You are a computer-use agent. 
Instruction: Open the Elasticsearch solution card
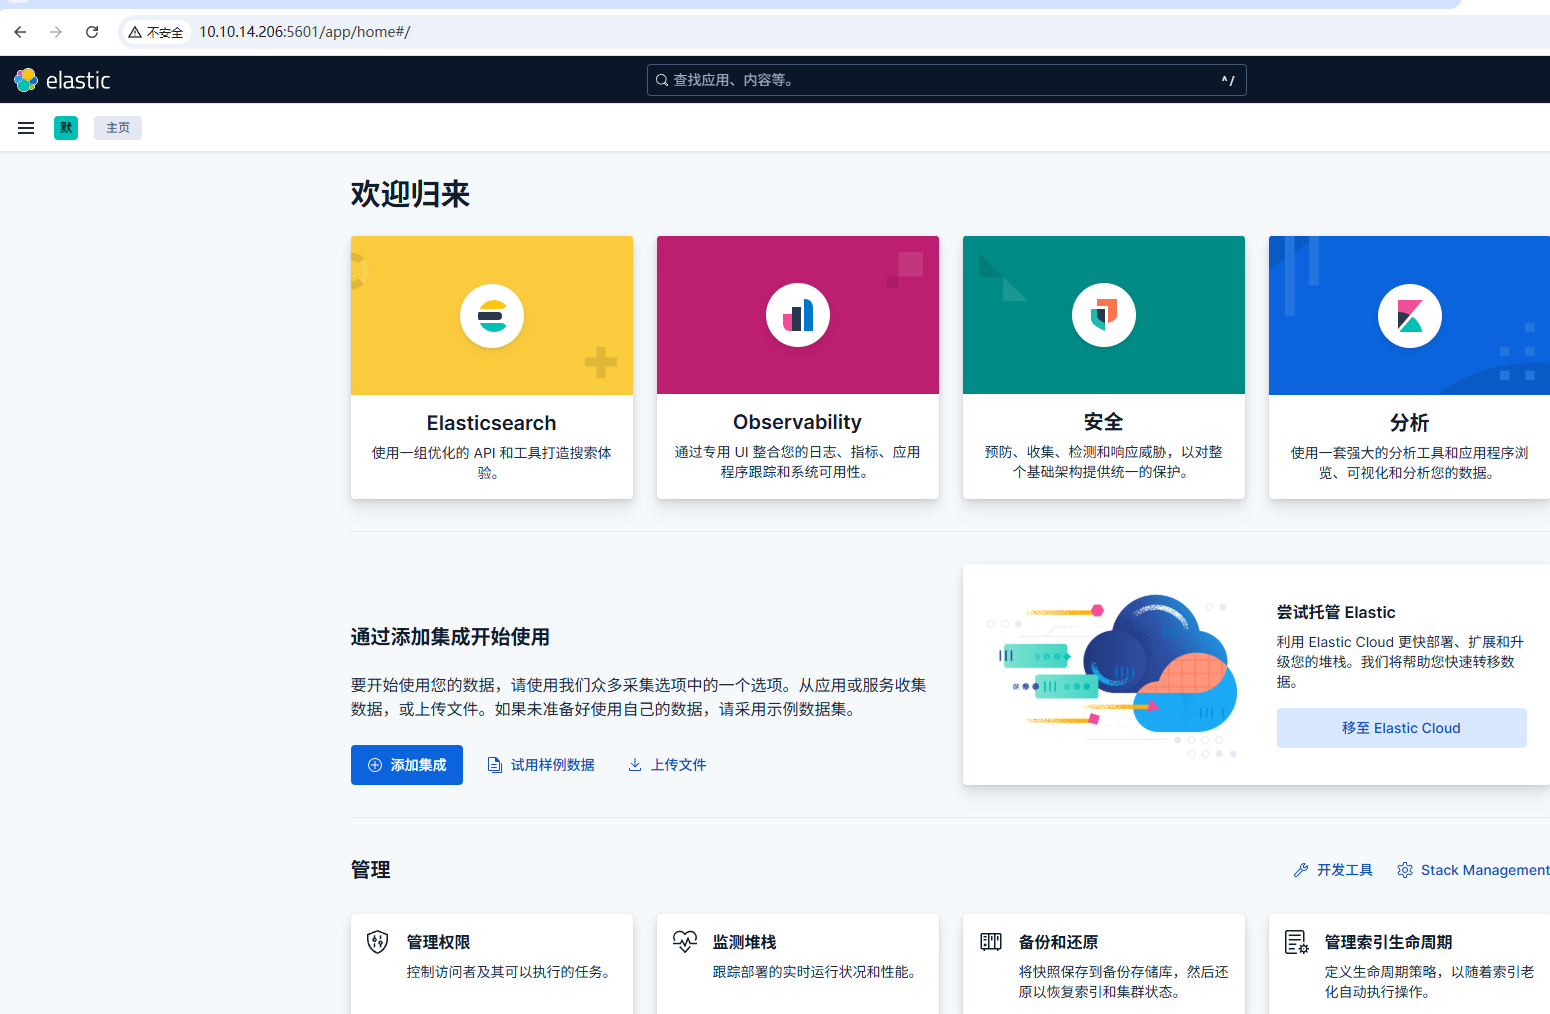(x=492, y=367)
